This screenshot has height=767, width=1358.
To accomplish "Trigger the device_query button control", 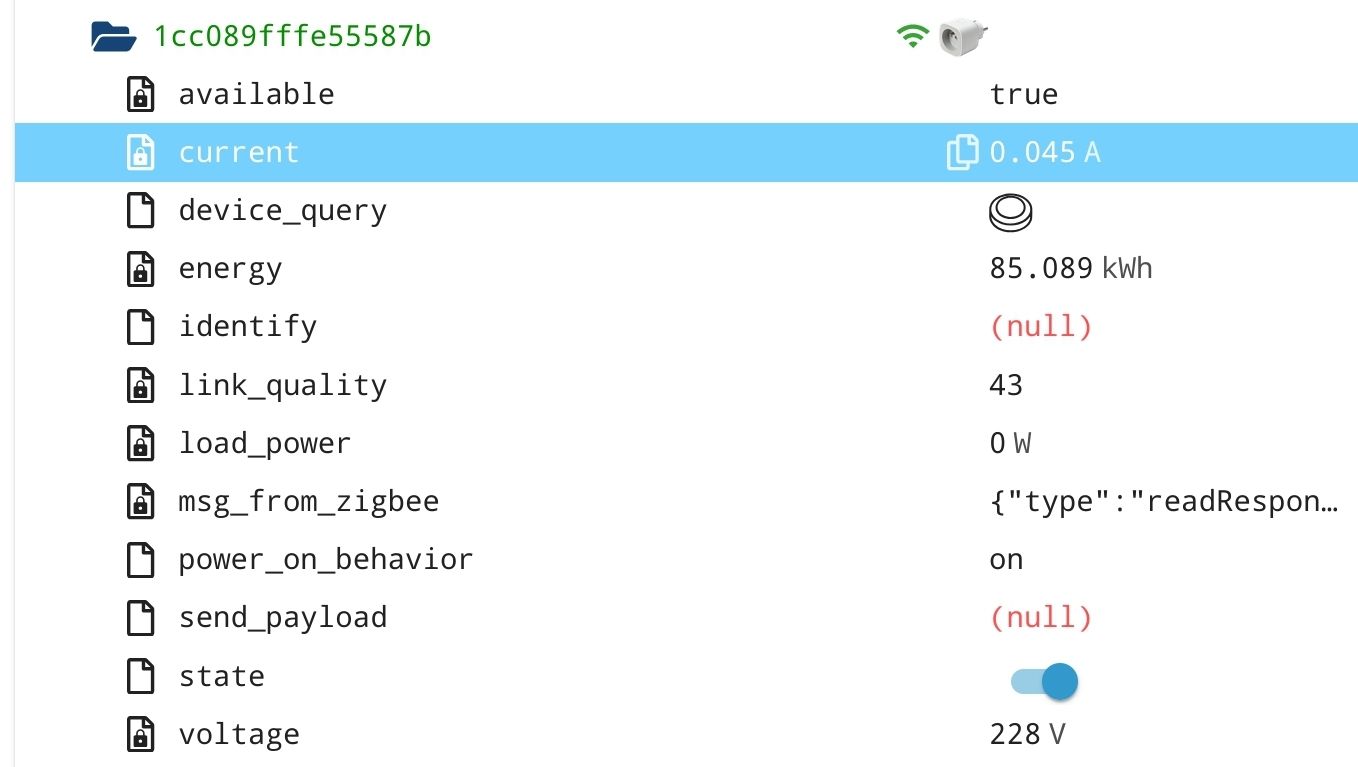I will pos(1010,211).
